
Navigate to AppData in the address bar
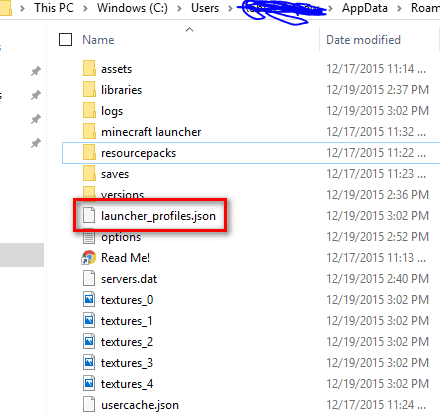[365, 8]
